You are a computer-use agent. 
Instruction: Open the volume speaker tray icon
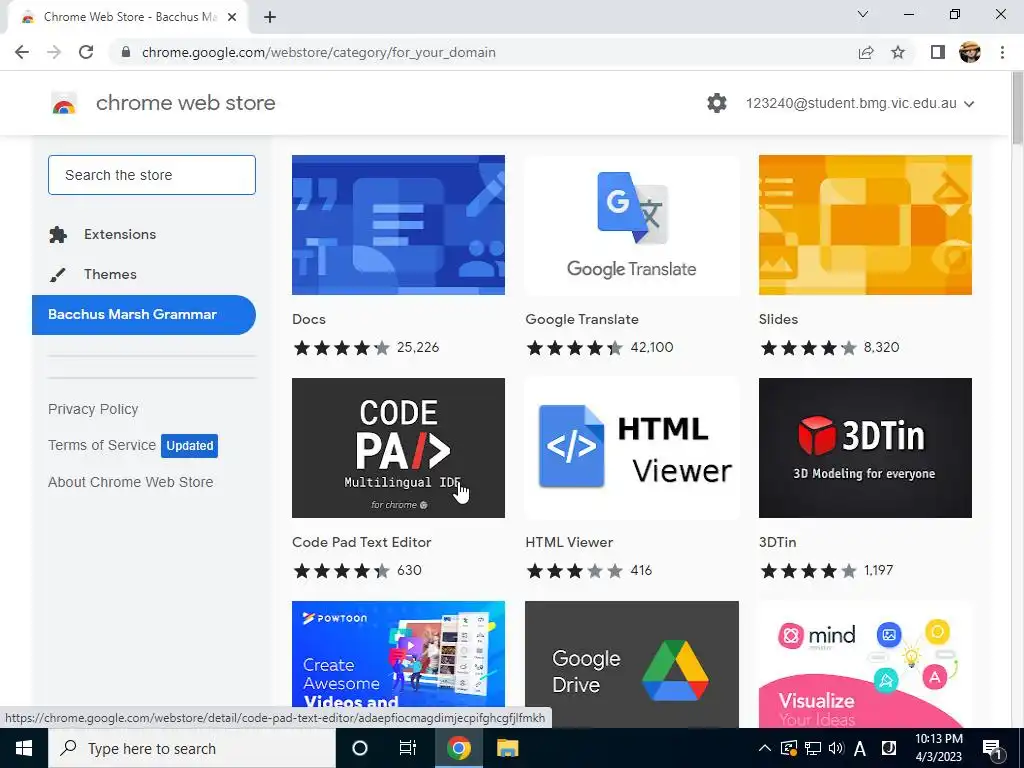click(835, 748)
